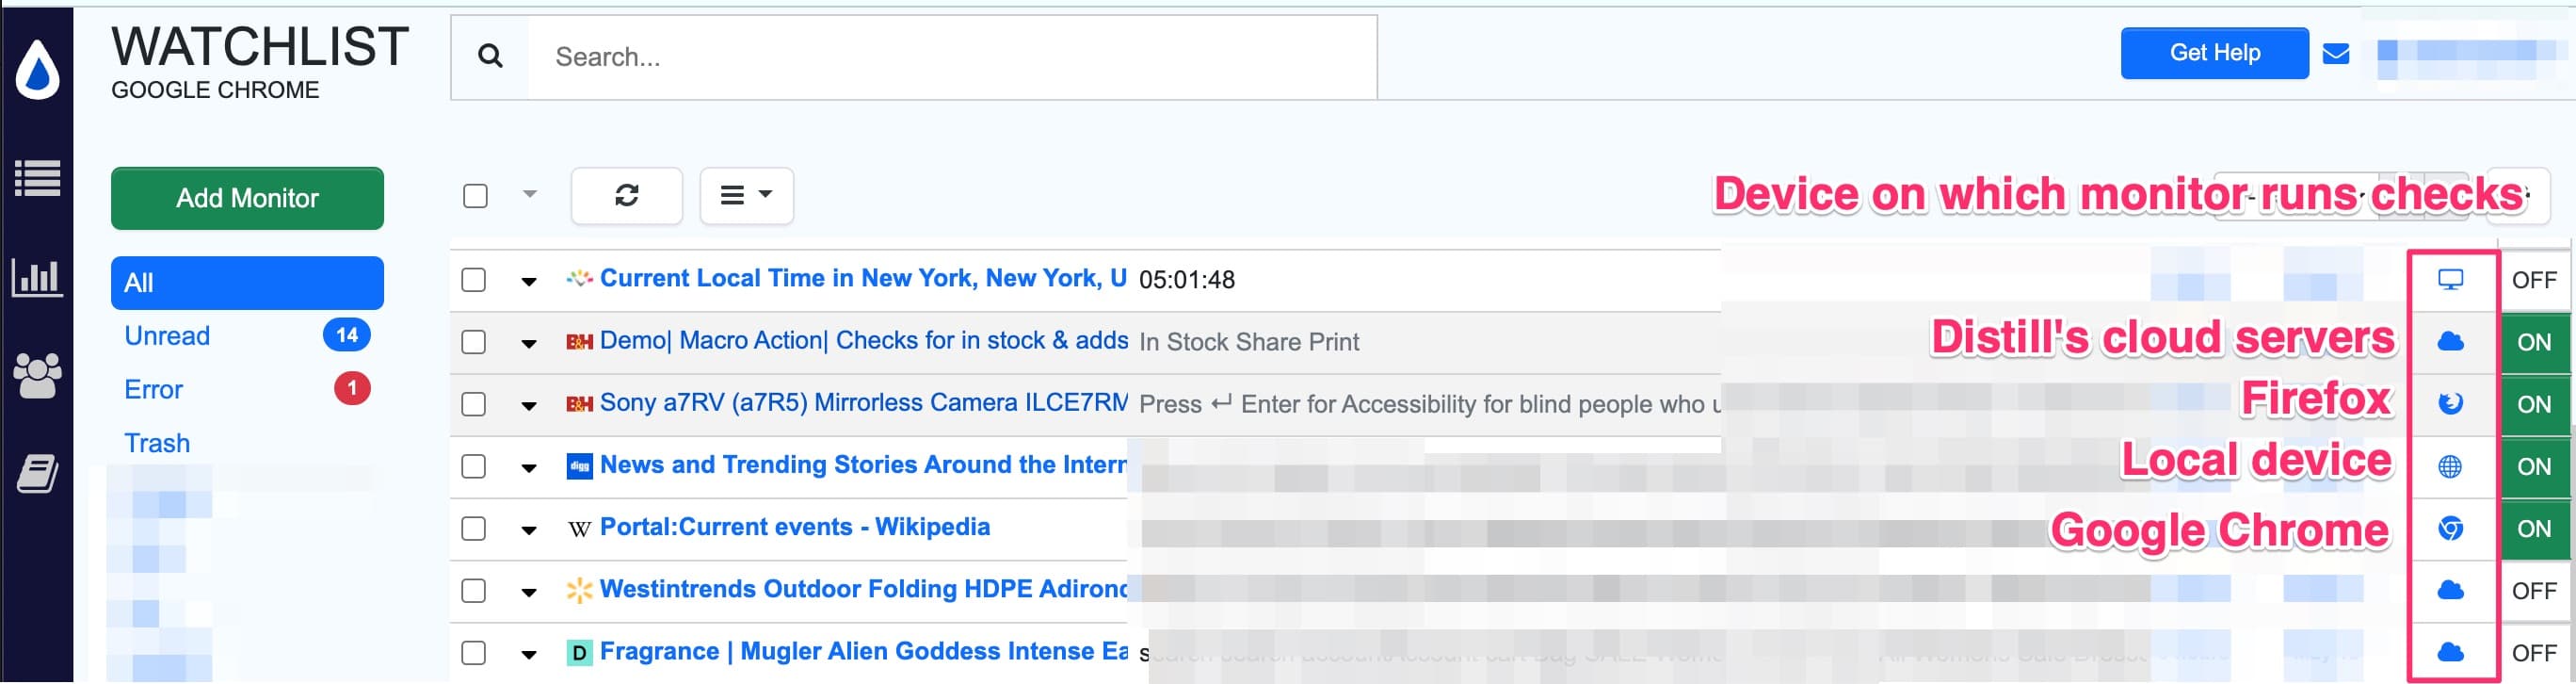The image size is (2576, 684).
Task: Open the book icon in the sidebar
Action: coord(37,473)
